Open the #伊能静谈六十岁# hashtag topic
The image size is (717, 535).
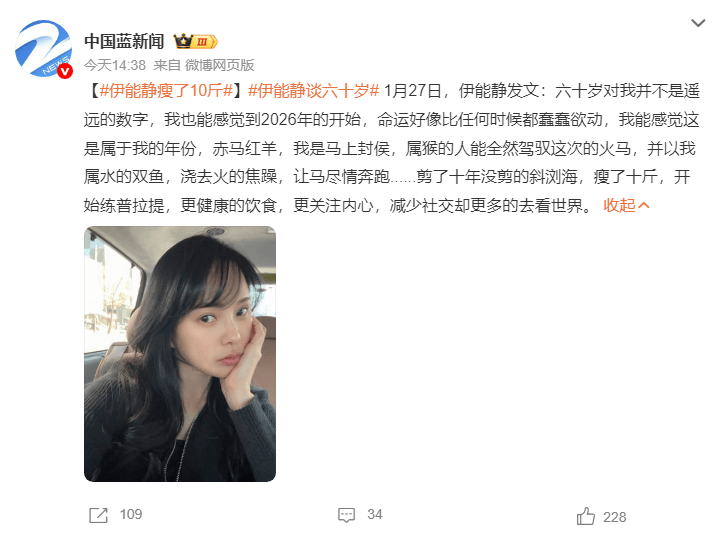314,91
